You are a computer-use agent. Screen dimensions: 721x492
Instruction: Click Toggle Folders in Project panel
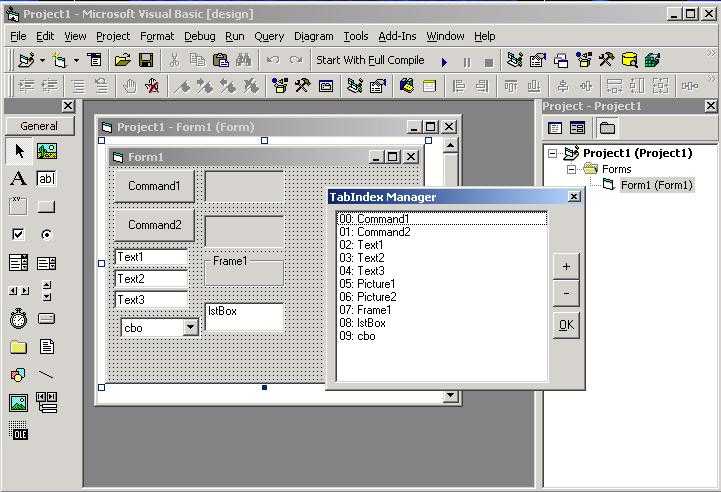click(x=607, y=128)
